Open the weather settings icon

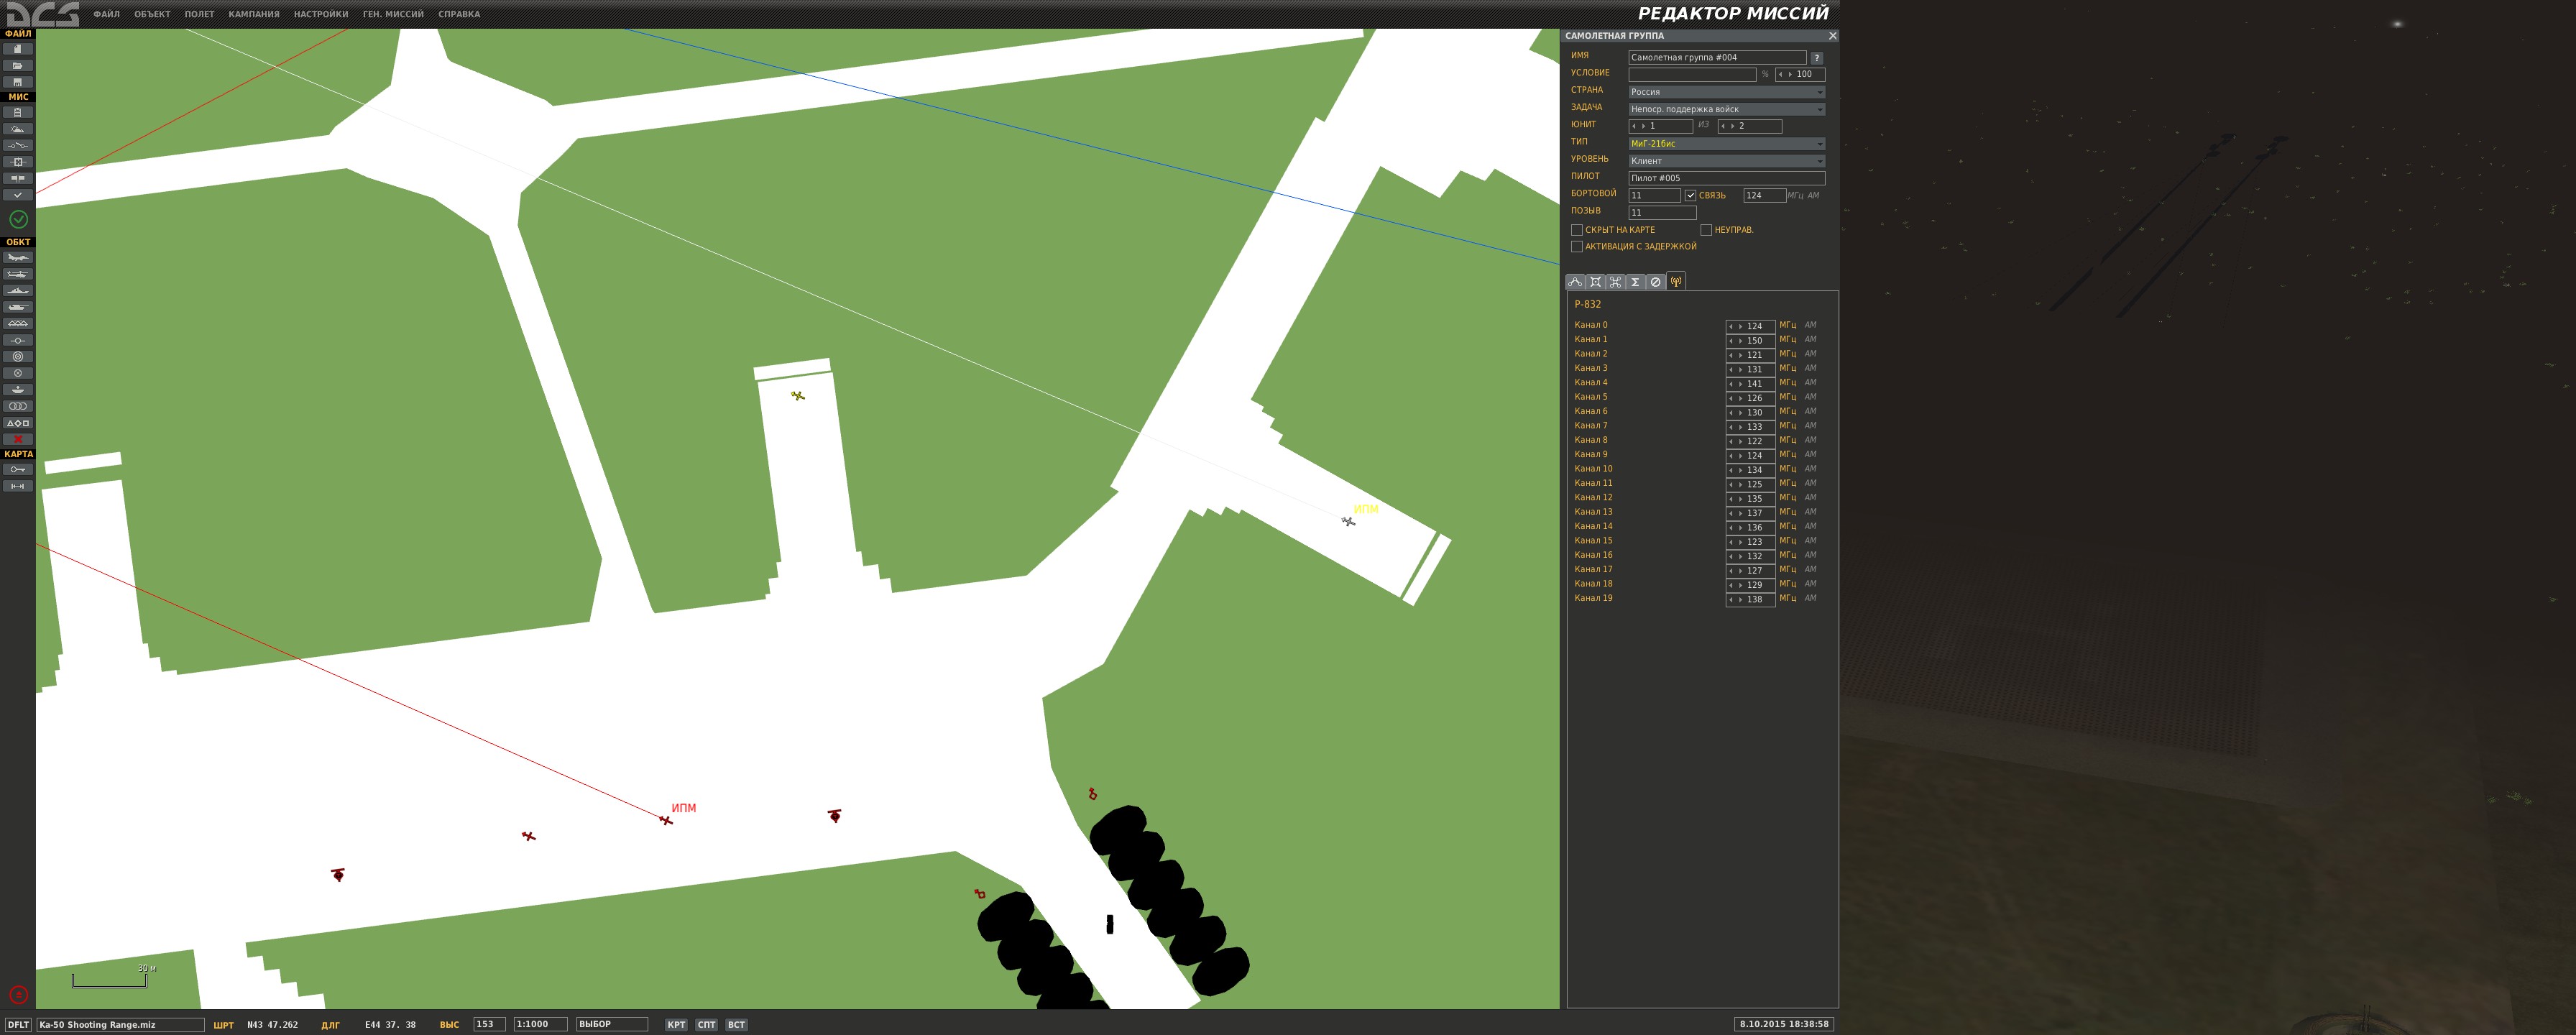pos(18,129)
